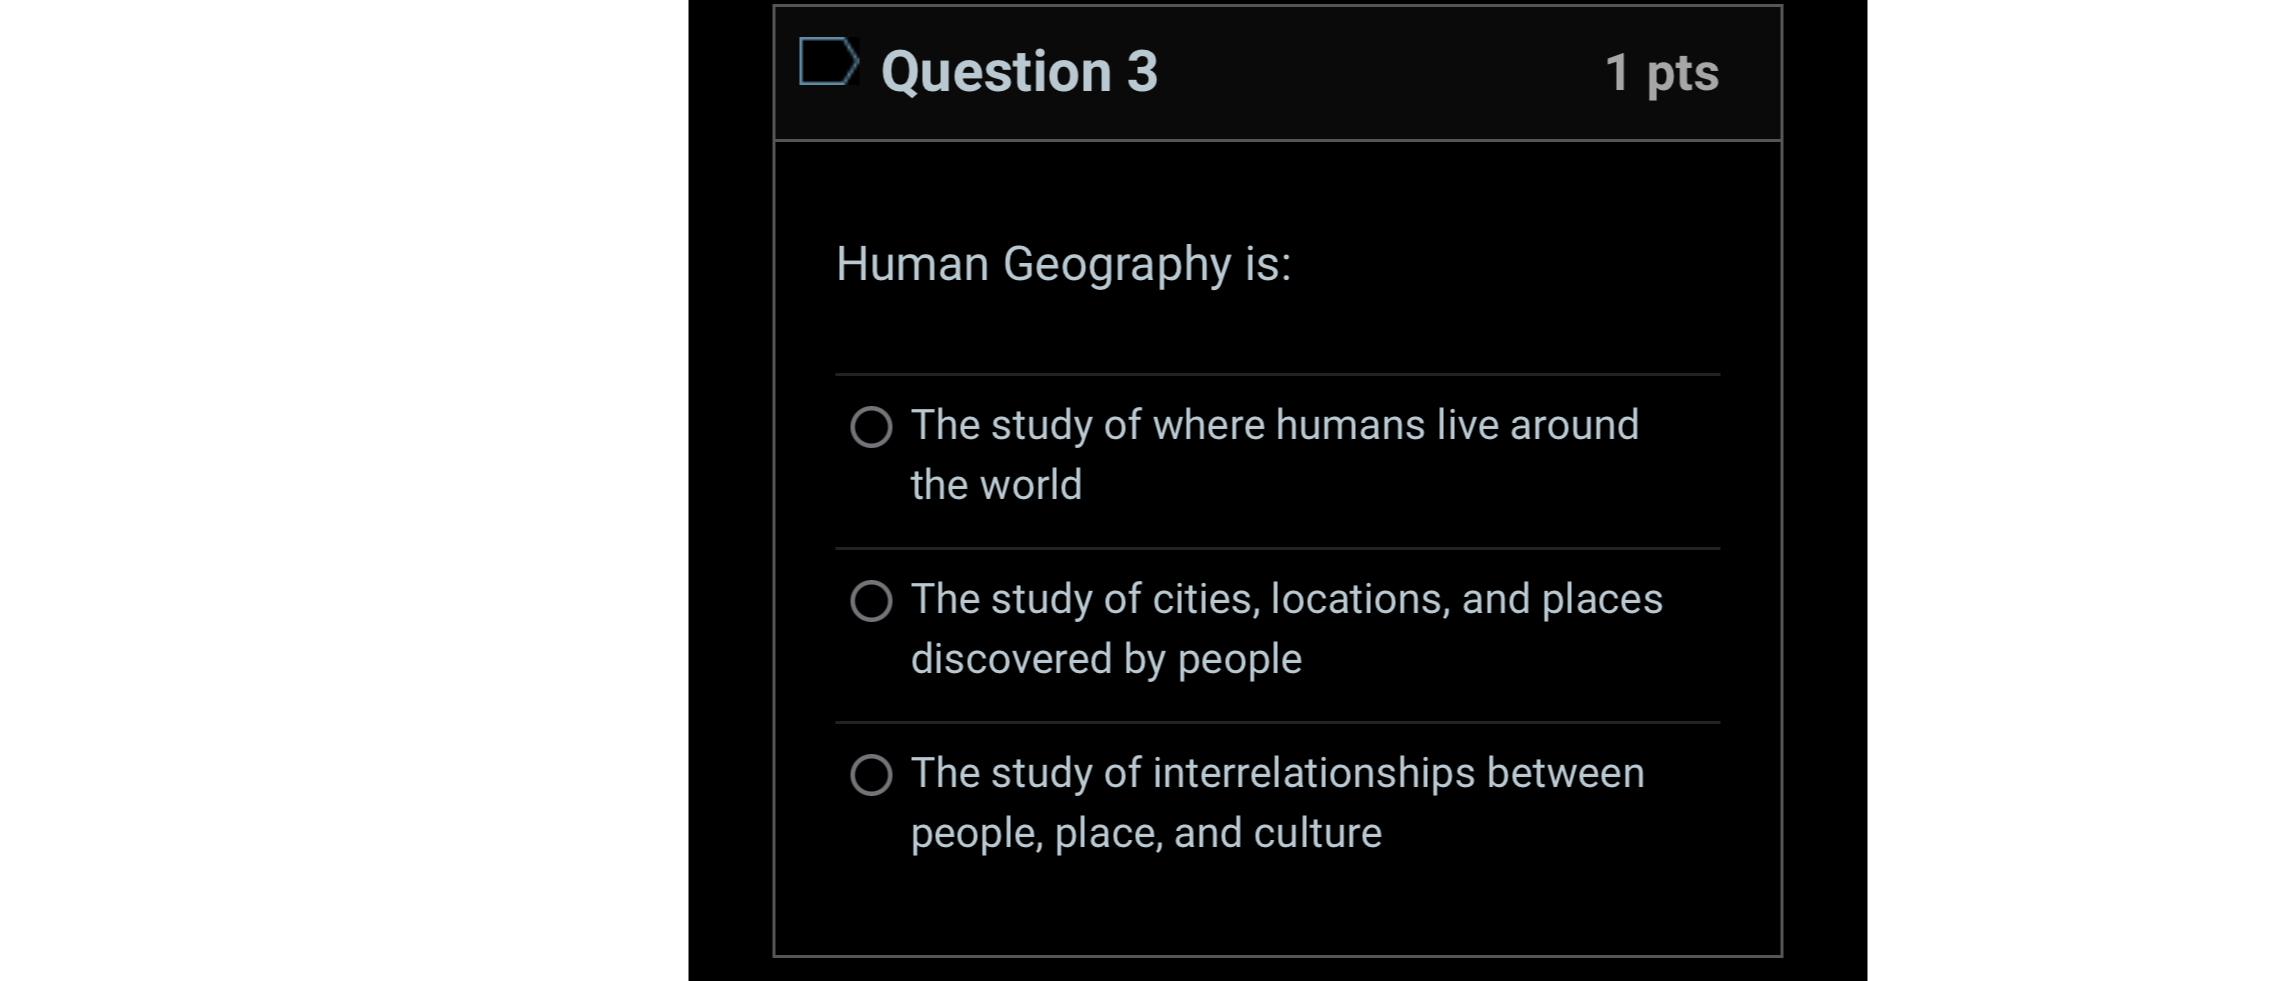
Task: Click the 'people, place, and culture' answer line
Action: coord(1146,833)
